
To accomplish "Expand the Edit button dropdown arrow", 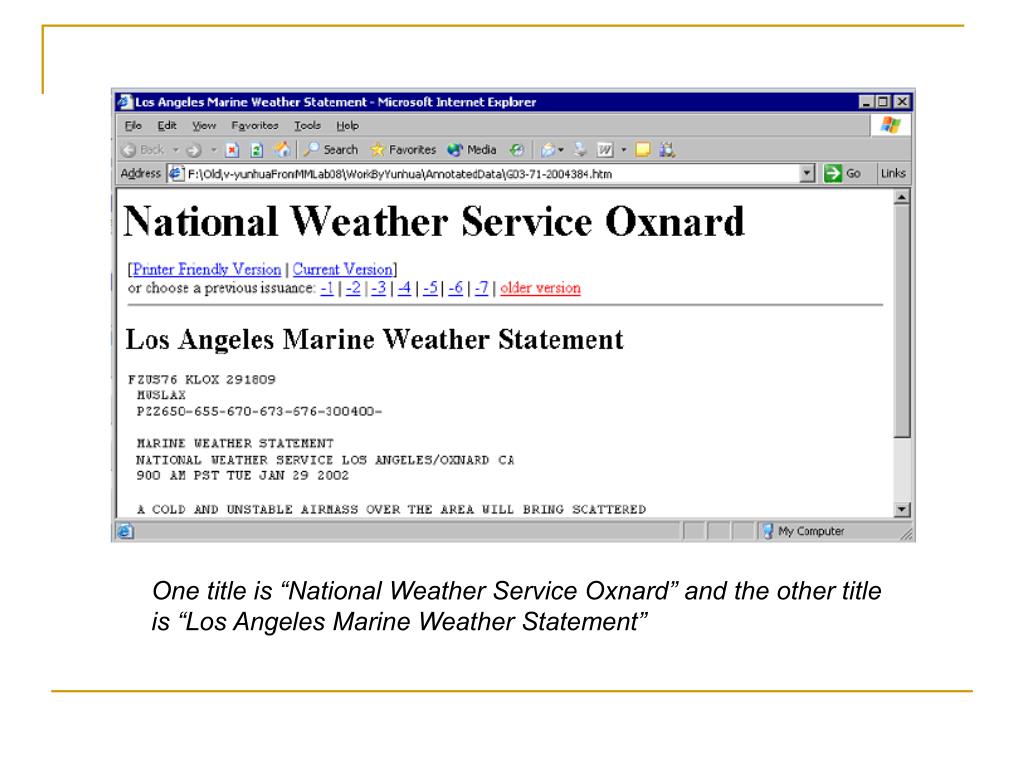I will tap(624, 150).
